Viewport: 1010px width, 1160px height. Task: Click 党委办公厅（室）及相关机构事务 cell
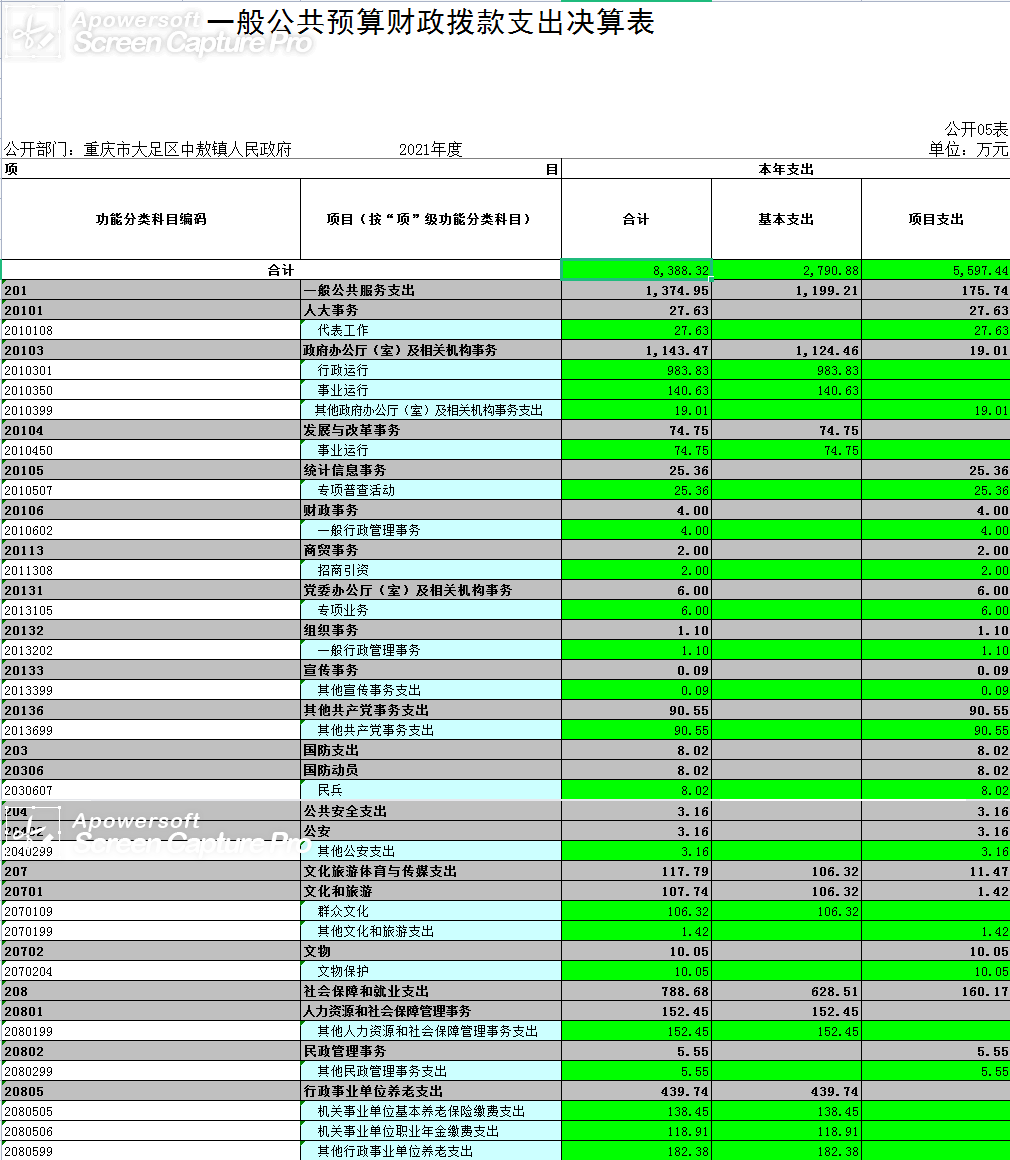(431, 590)
